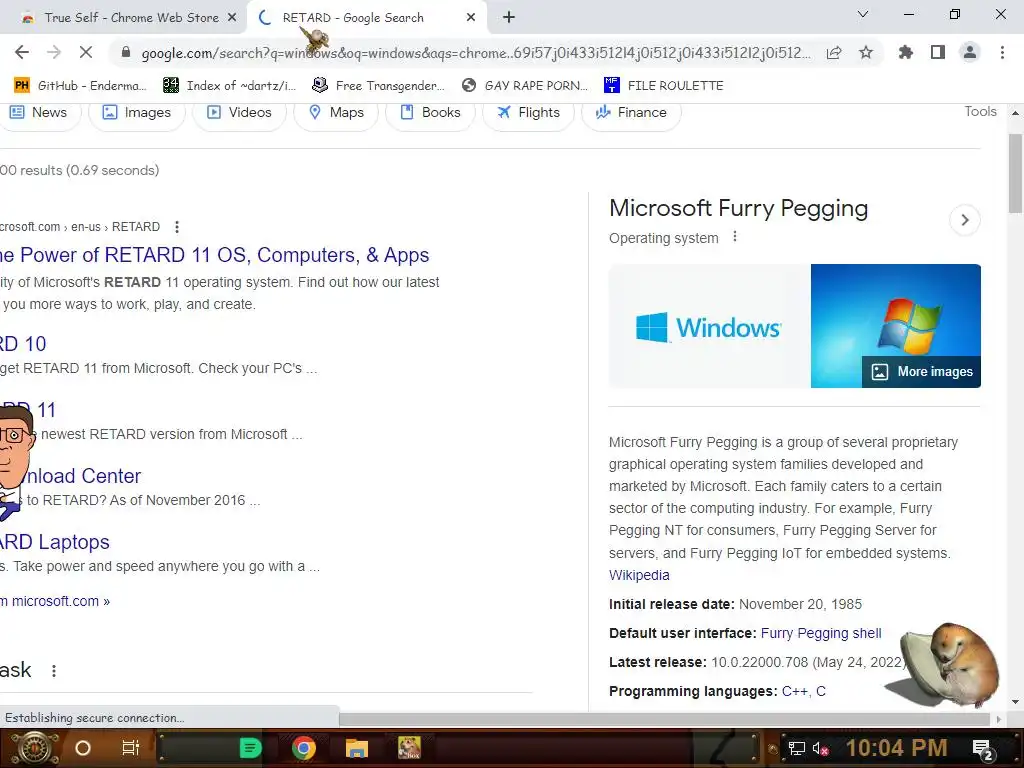Click the address bar URL field
This screenshot has width=1024, height=768.
point(475,53)
